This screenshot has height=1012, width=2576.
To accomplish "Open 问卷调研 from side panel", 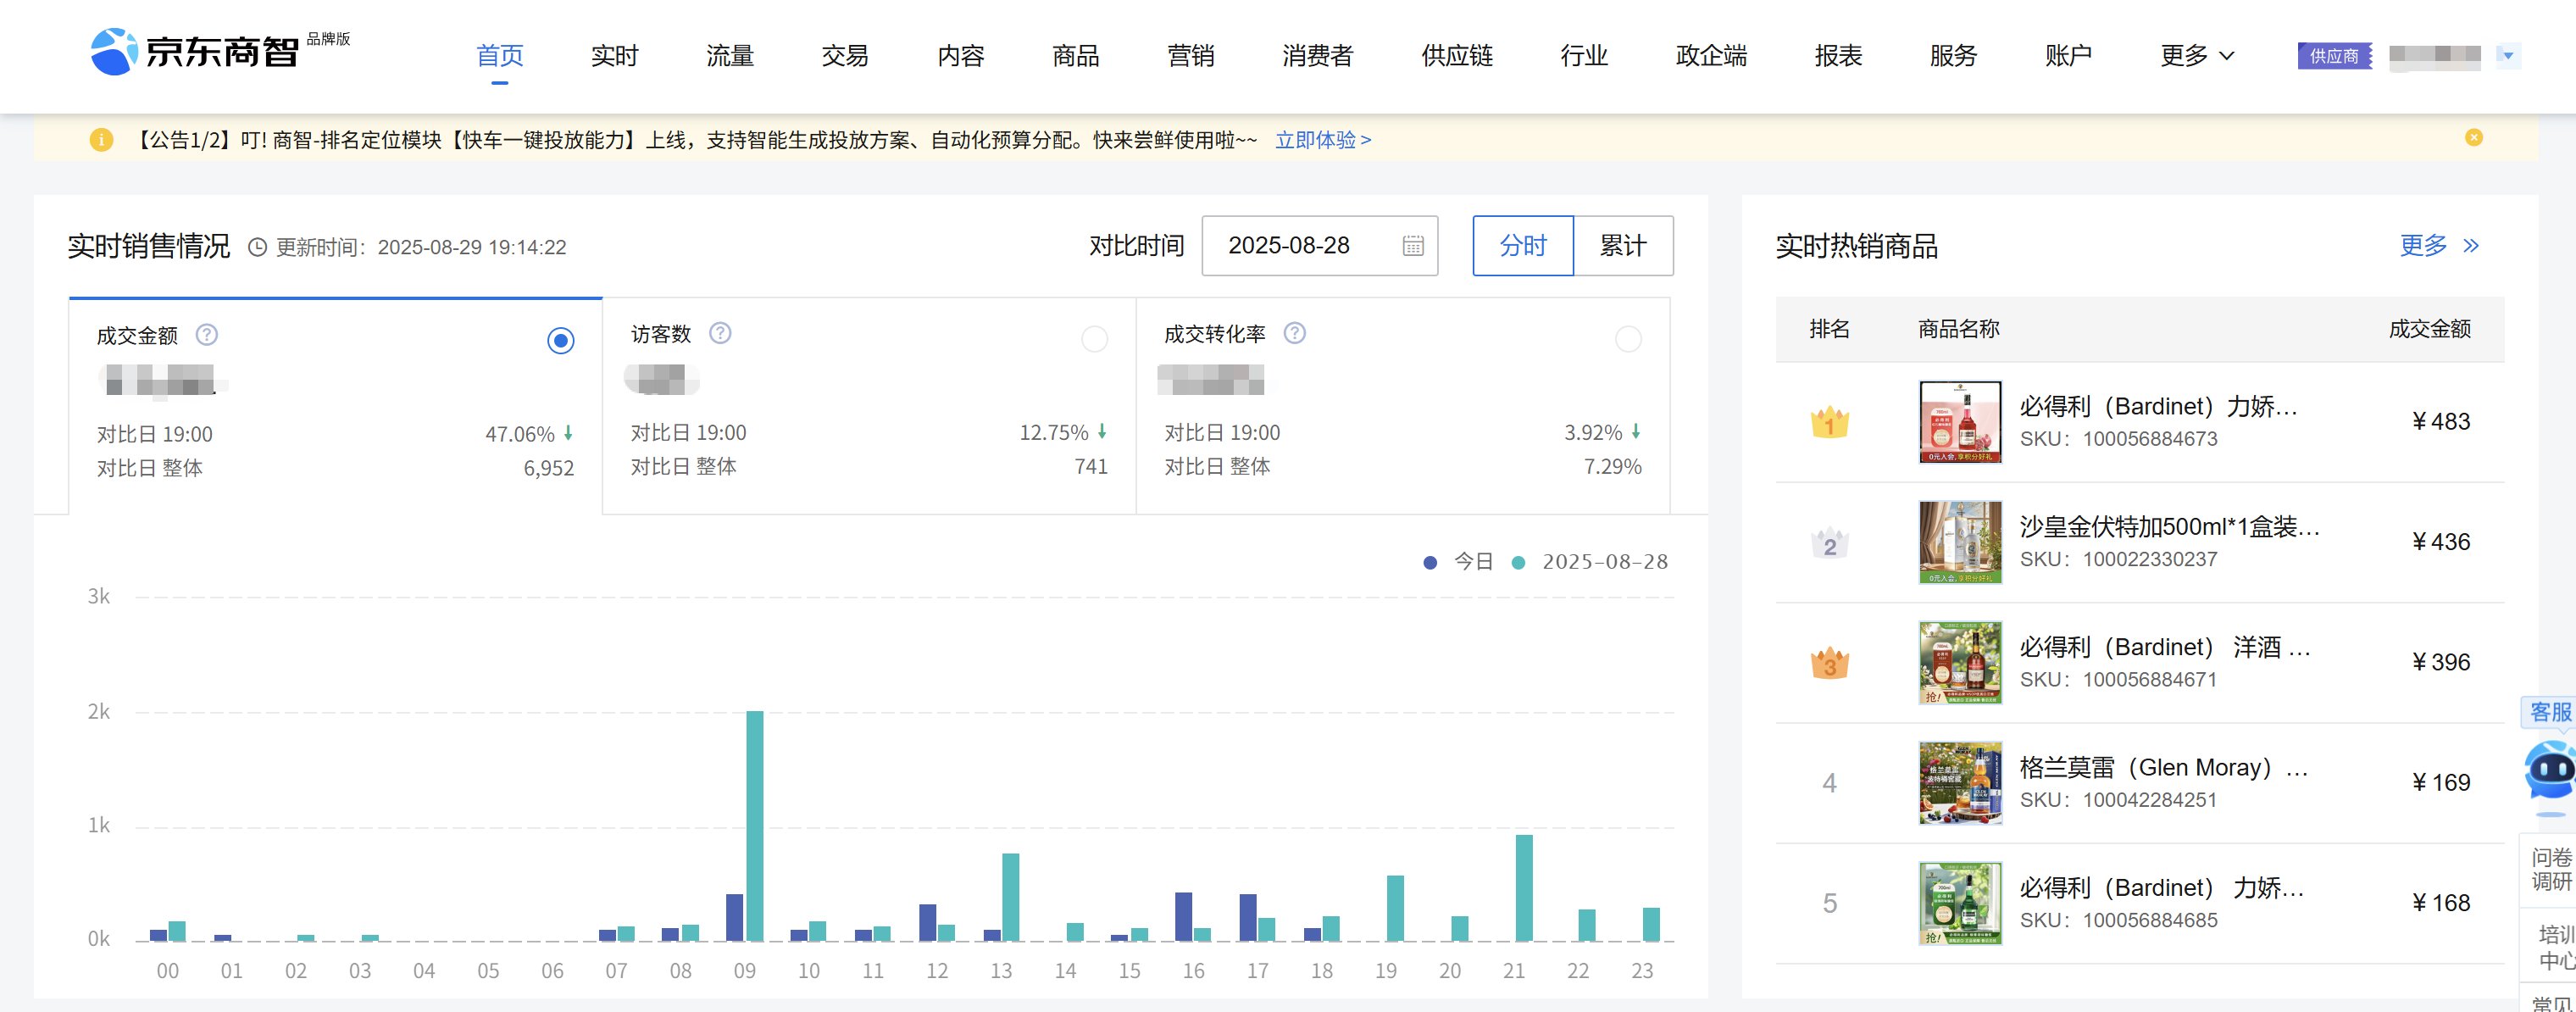I will tap(2550, 870).
